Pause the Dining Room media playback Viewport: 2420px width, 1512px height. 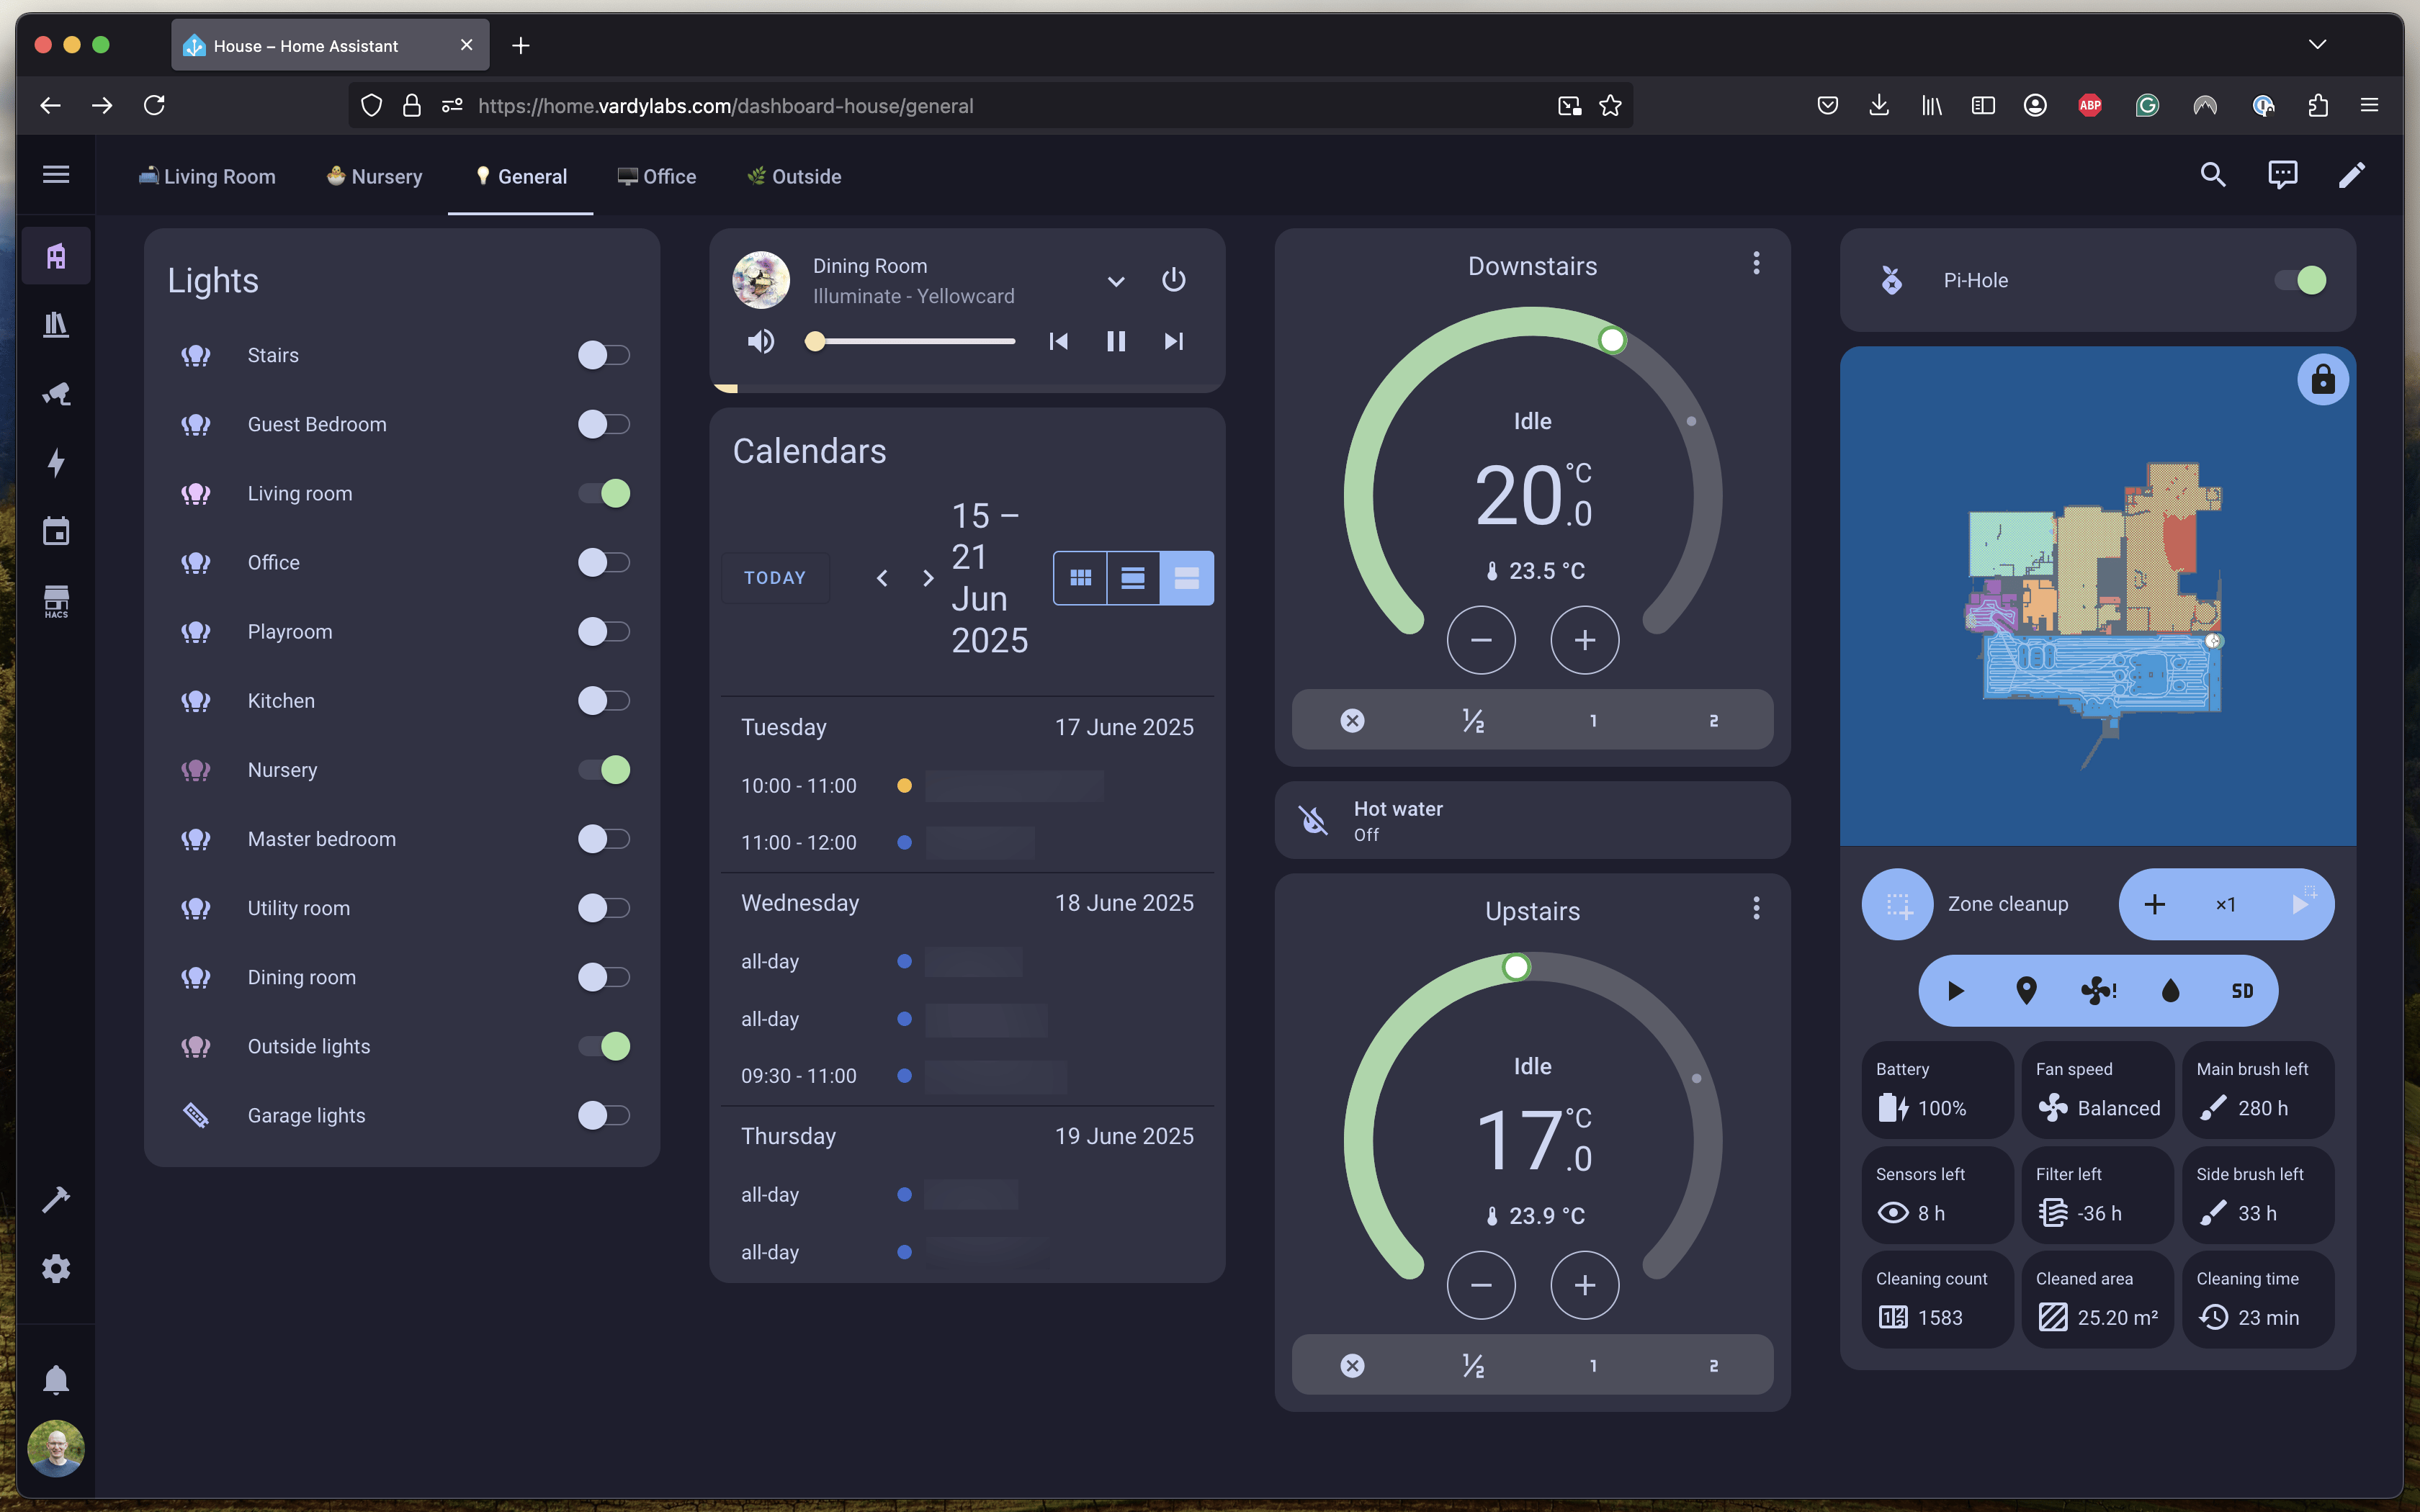(1116, 342)
